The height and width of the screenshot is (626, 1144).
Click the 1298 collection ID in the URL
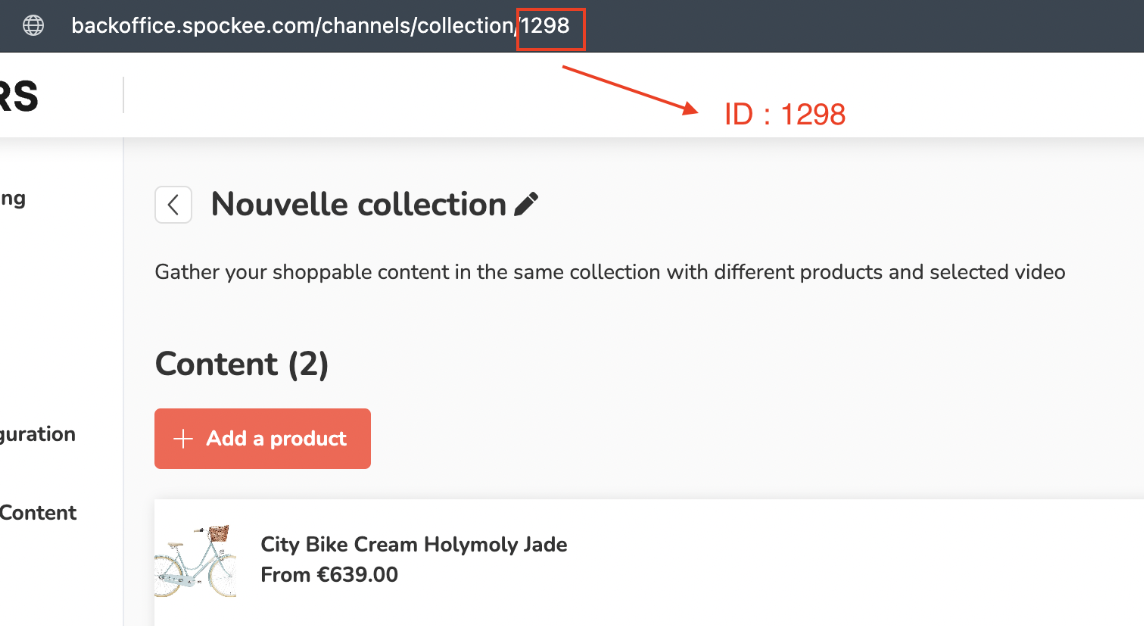[x=545, y=26]
